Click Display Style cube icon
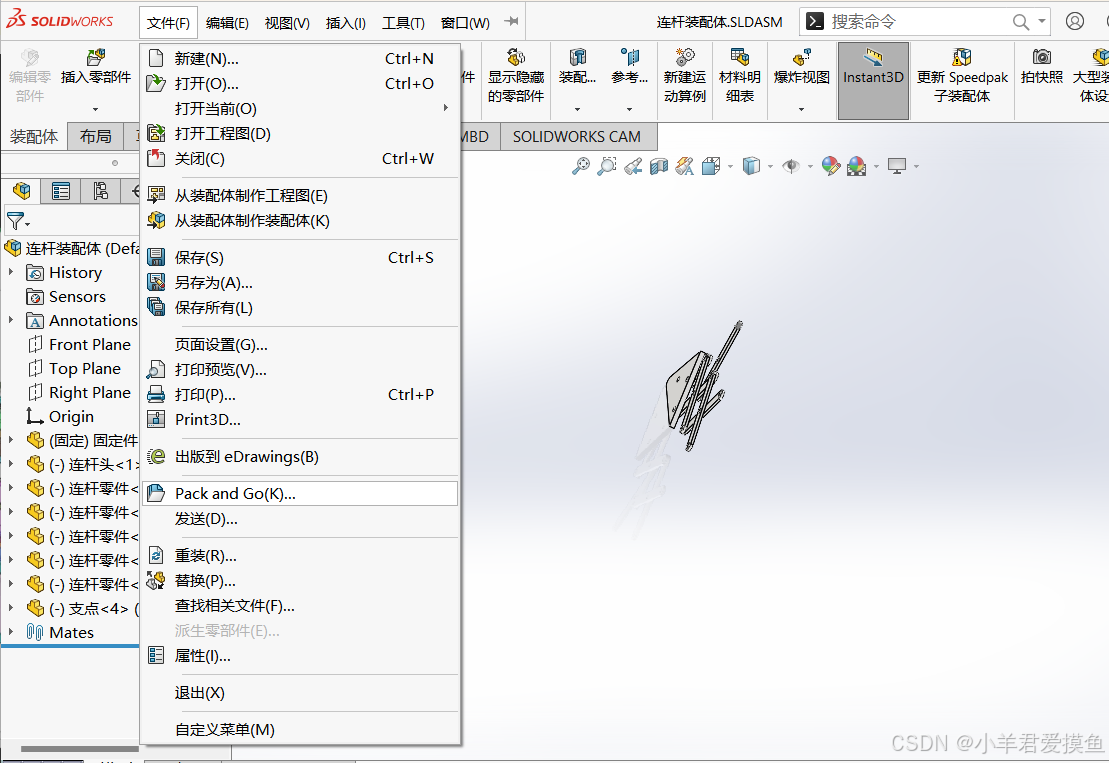1109x763 pixels. click(x=751, y=166)
